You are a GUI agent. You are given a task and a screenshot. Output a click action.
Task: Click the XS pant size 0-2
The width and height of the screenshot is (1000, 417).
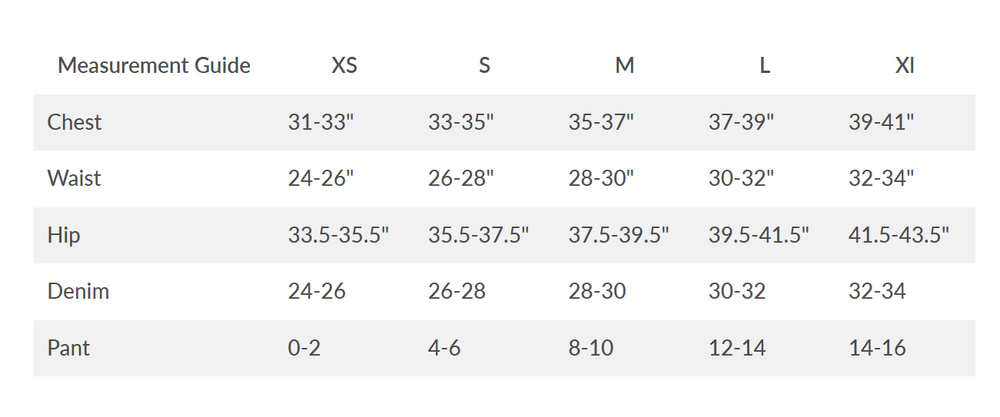[x=304, y=348]
